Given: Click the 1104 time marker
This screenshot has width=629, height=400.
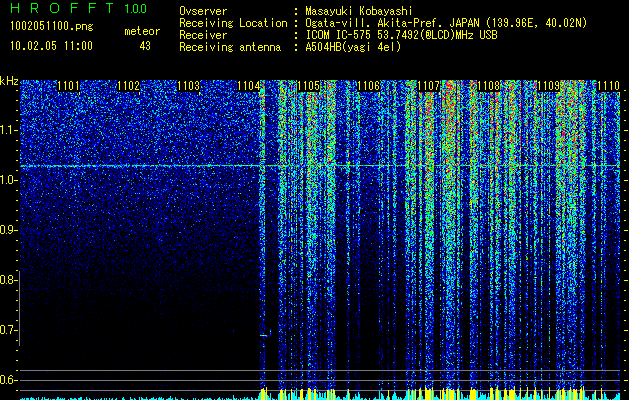Looking at the screenshot, I should click(x=249, y=86).
